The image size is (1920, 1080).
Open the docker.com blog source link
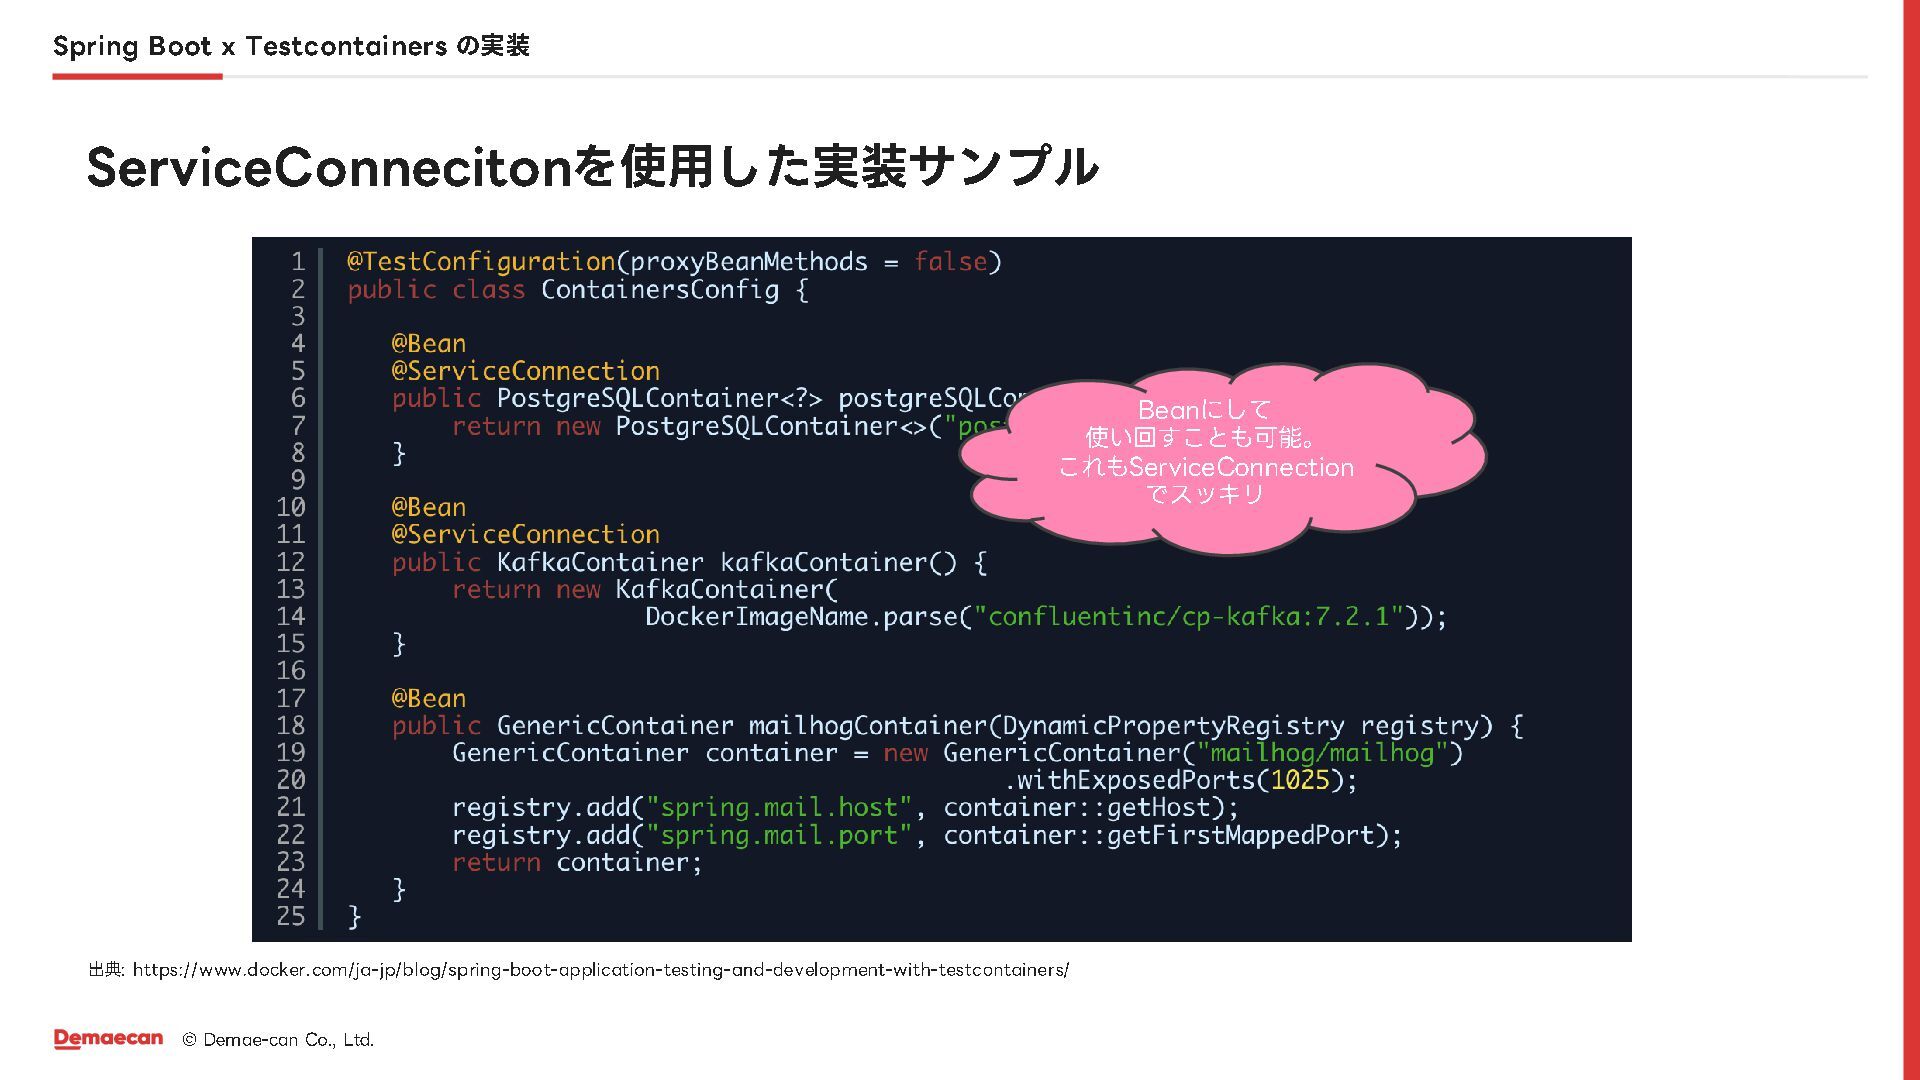(x=600, y=969)
